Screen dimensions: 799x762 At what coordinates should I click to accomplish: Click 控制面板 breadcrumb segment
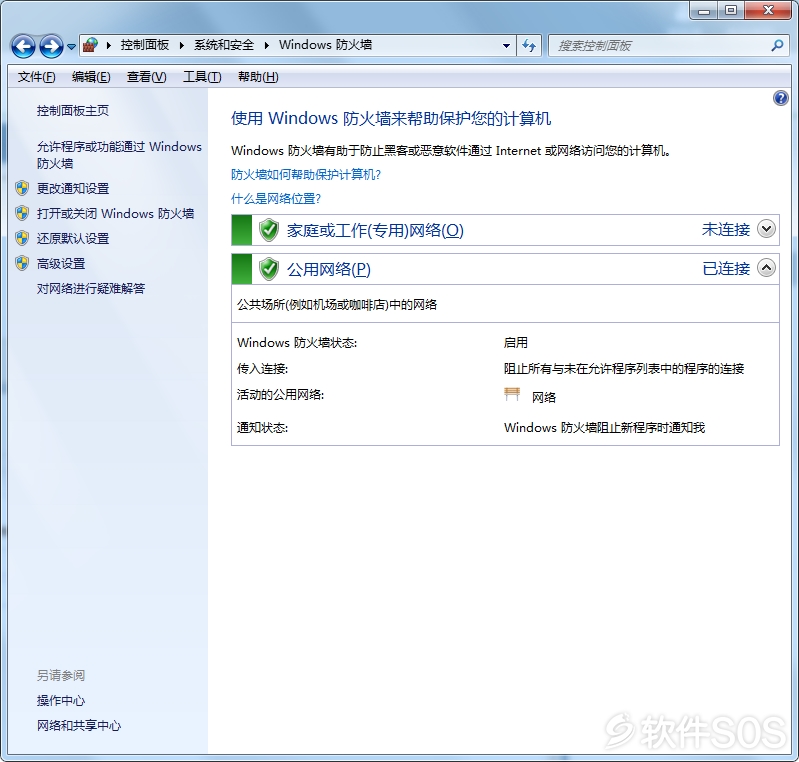click(x=145, y=45)
